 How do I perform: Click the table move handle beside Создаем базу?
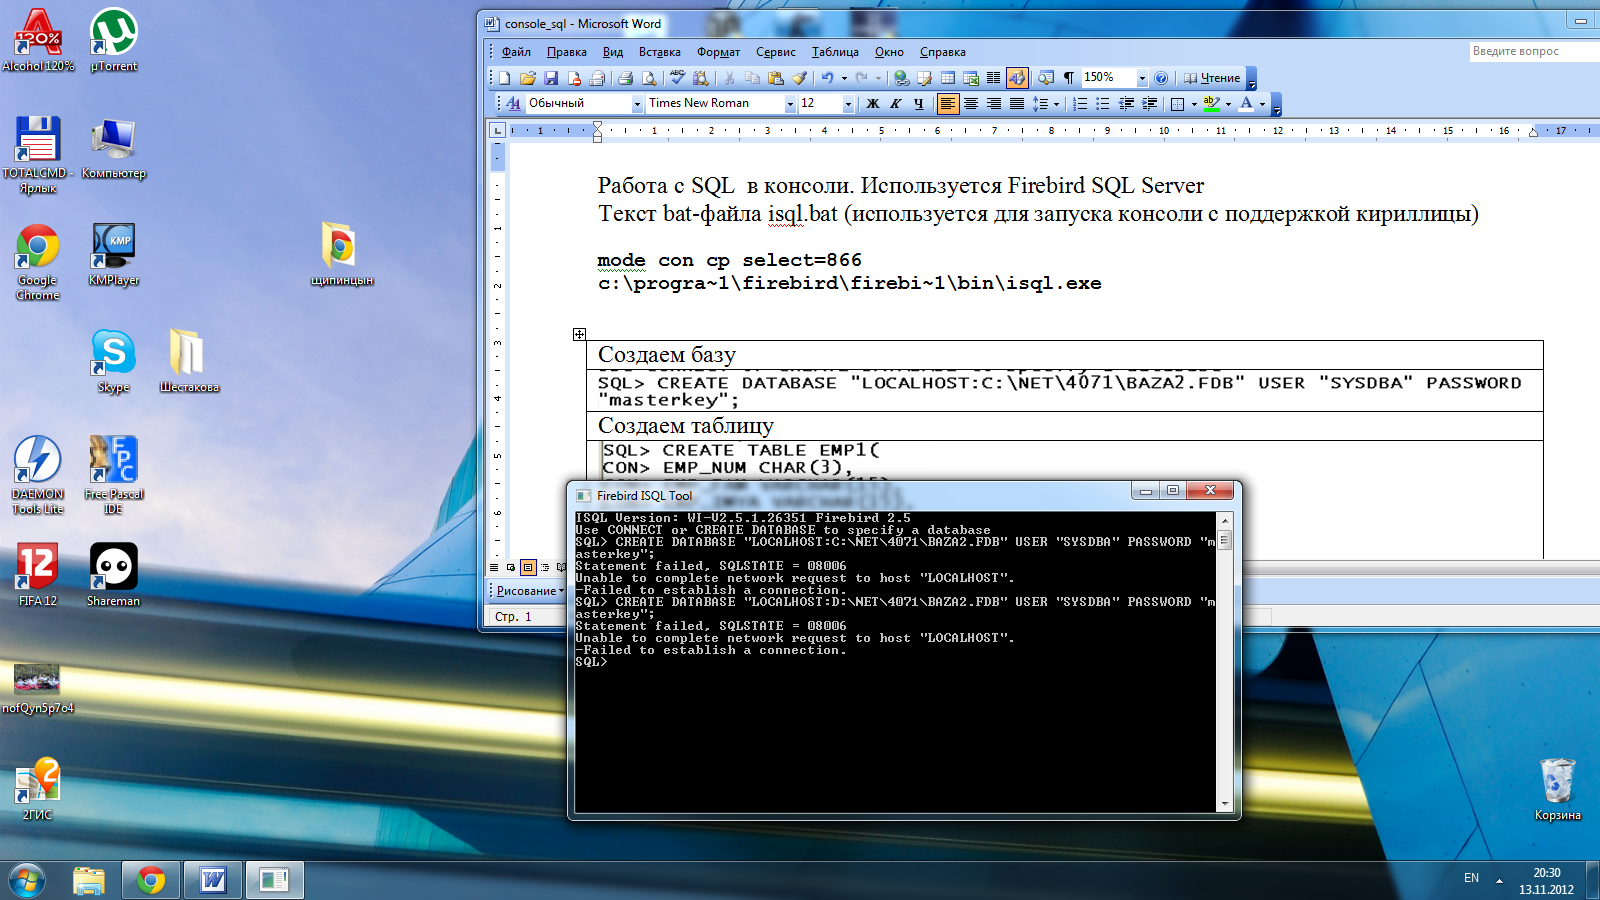579,334
